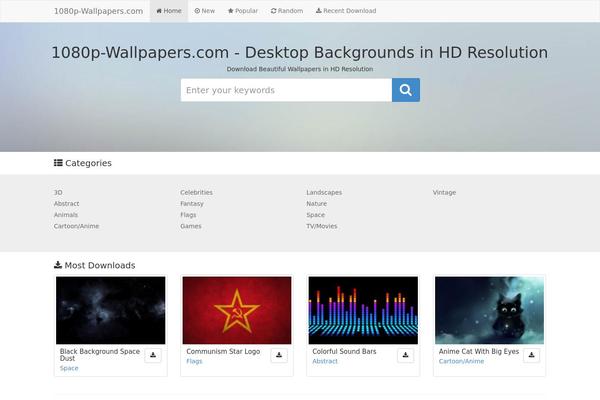
Task: Download Communism Star Logo wallpaper
Action: tap(279, 355)
